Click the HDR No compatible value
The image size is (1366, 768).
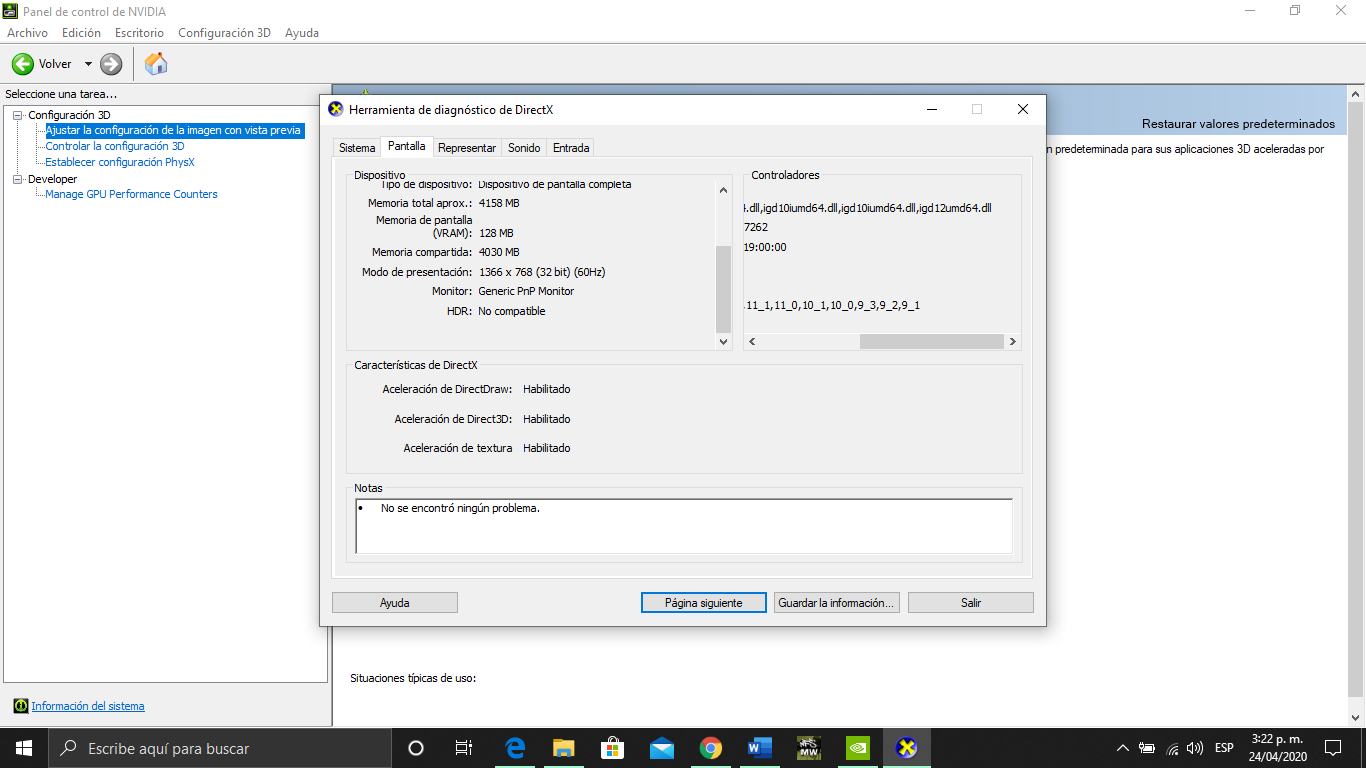[x=512, y=311]
